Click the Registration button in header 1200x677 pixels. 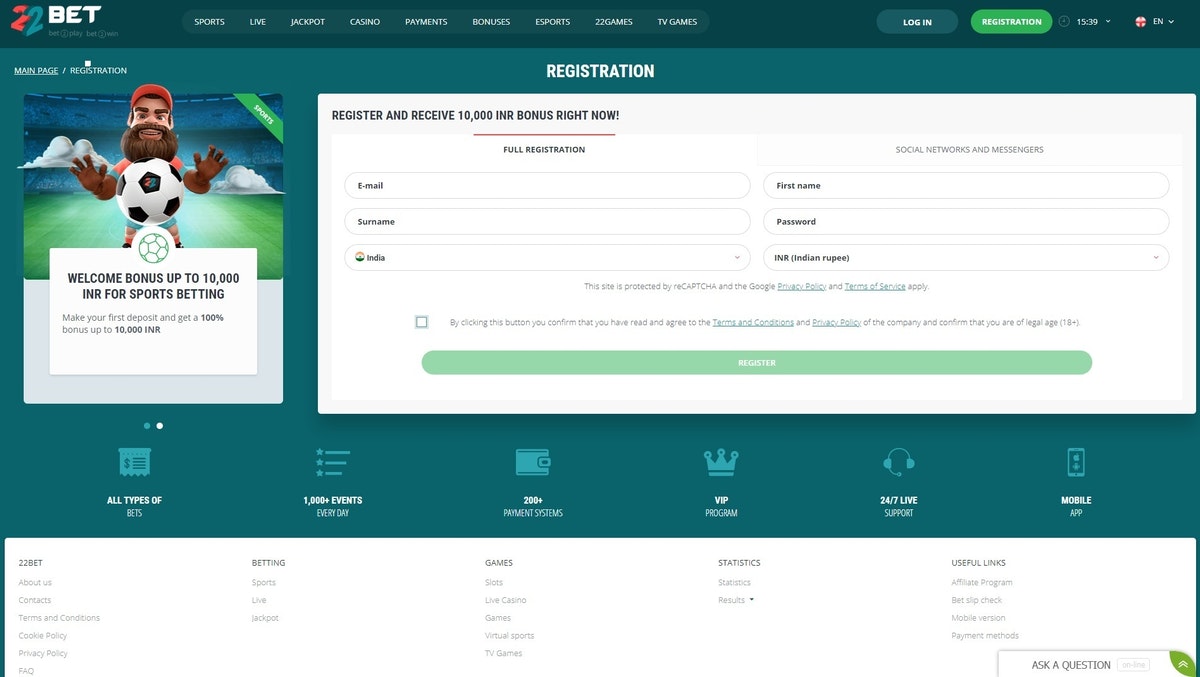tap(1012, 22)
